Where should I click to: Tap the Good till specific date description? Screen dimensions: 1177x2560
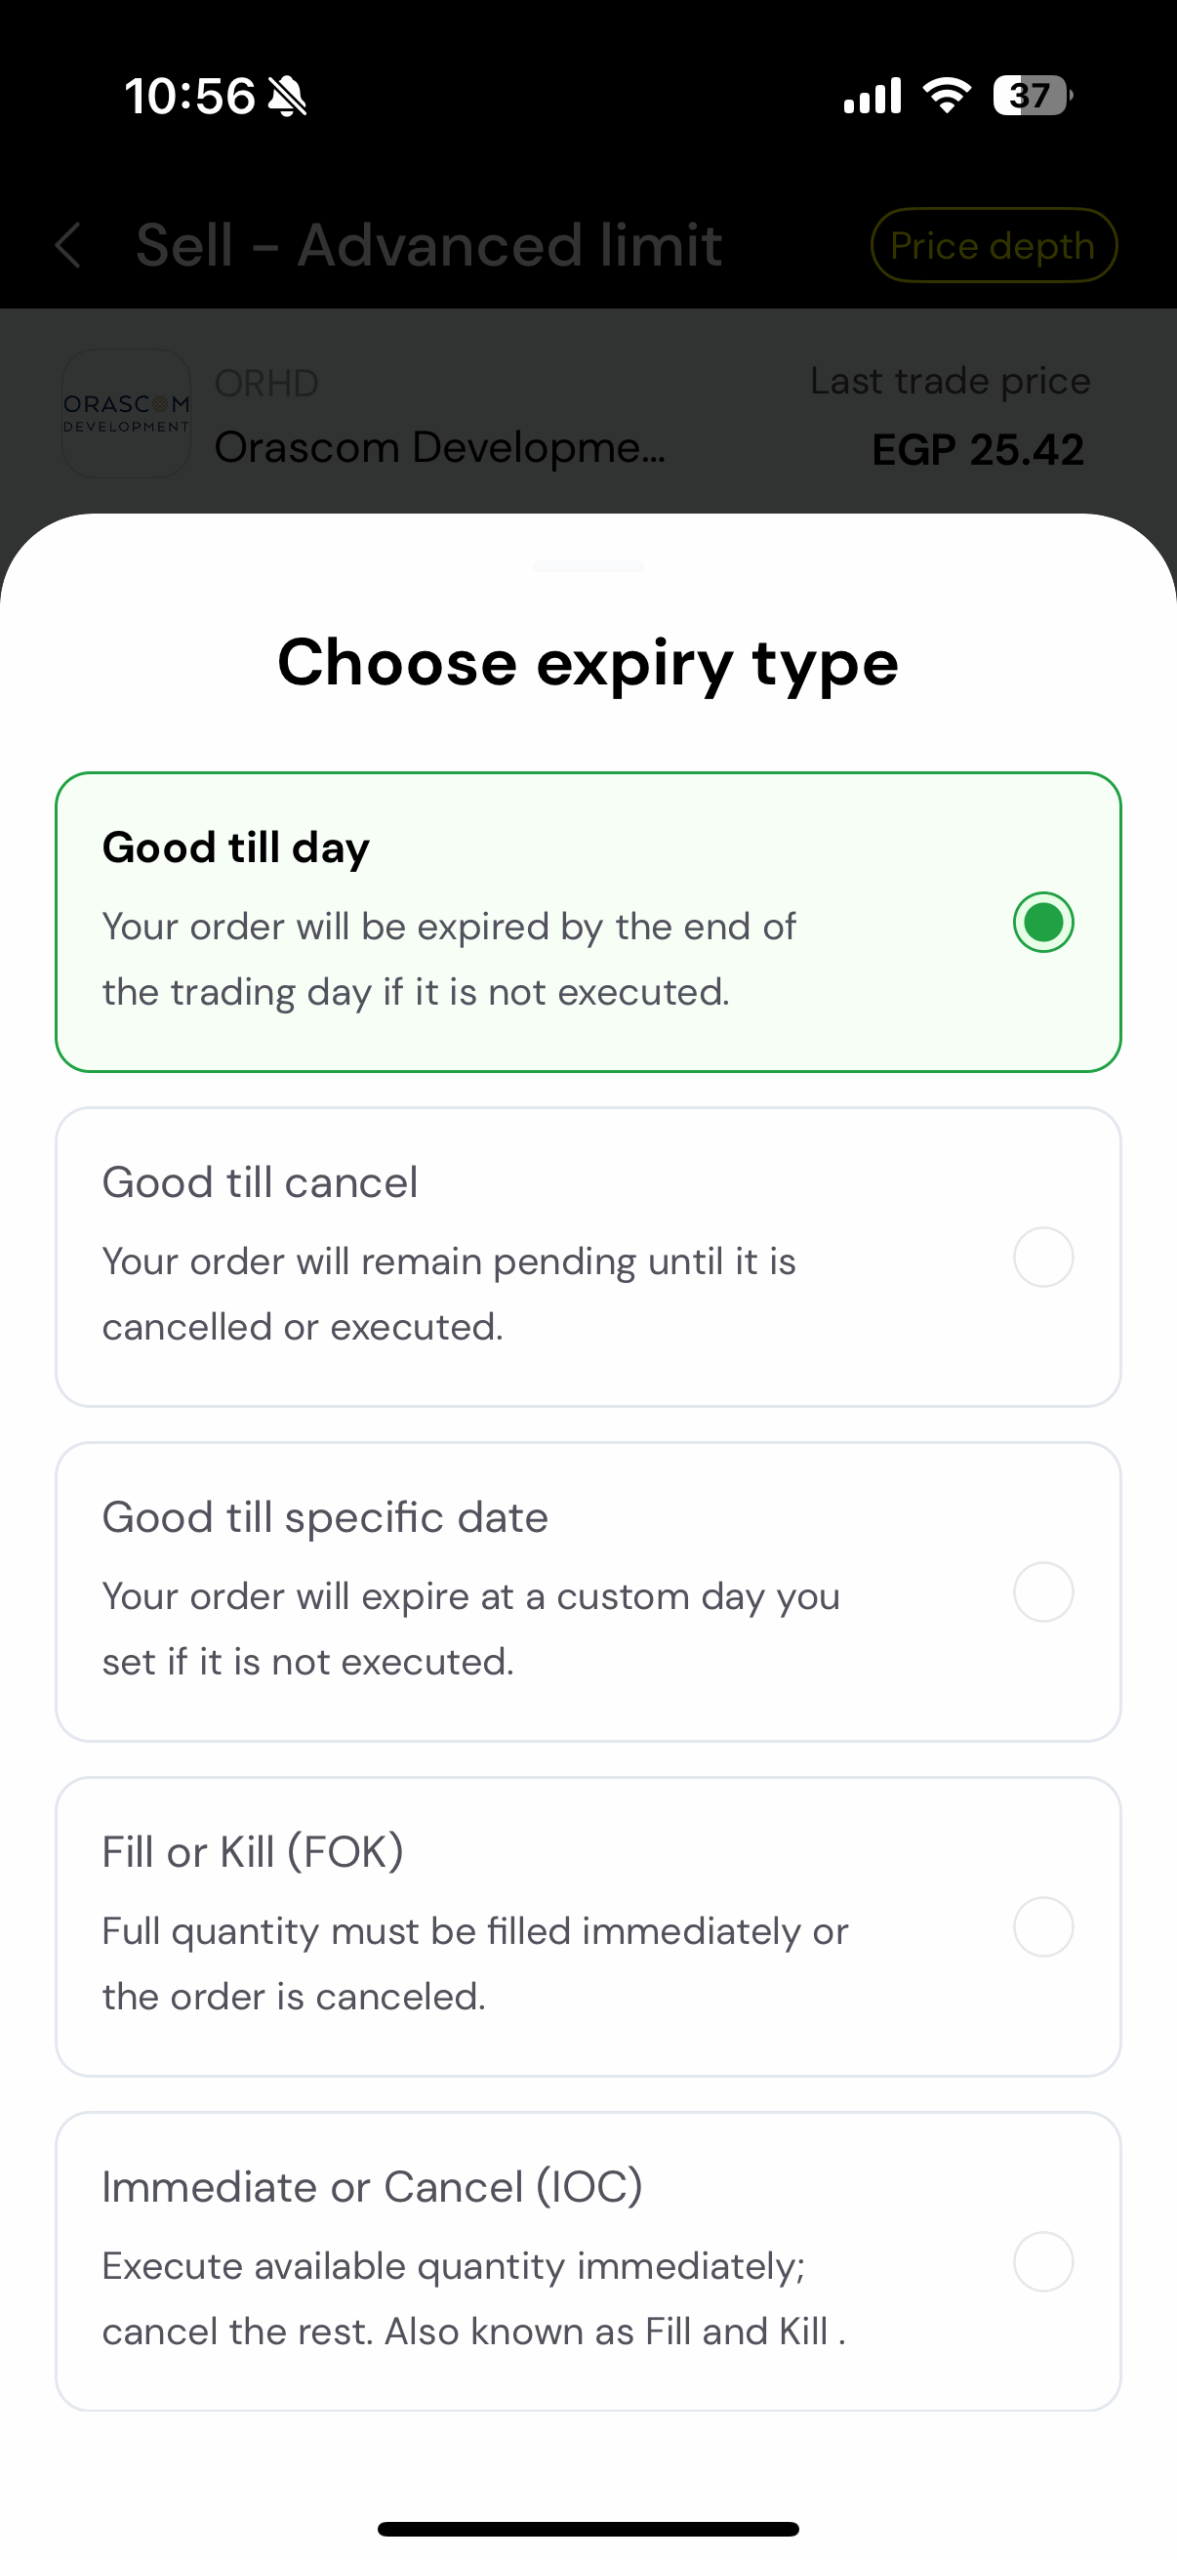pyautogui.click(x=470, y=1629)
